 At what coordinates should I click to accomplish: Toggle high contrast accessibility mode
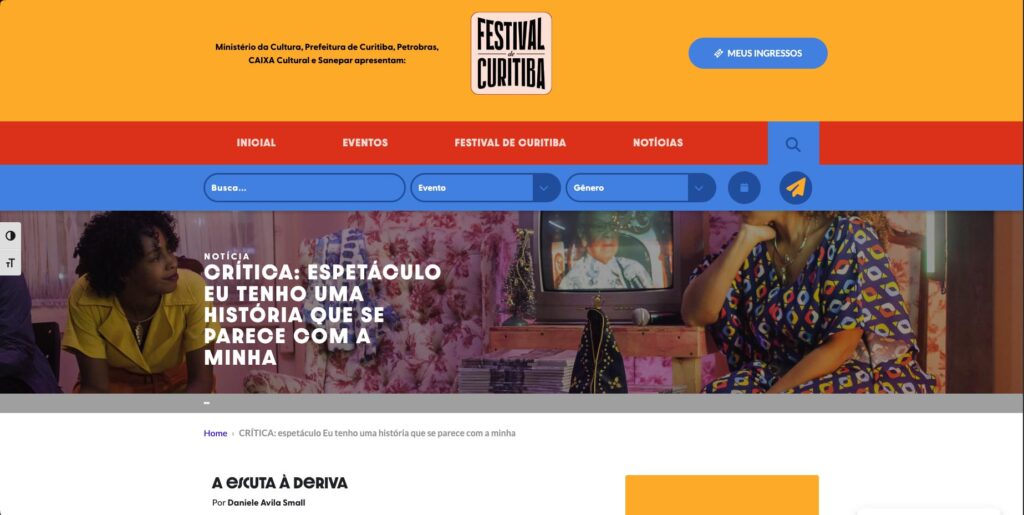(x=10, y=236)
